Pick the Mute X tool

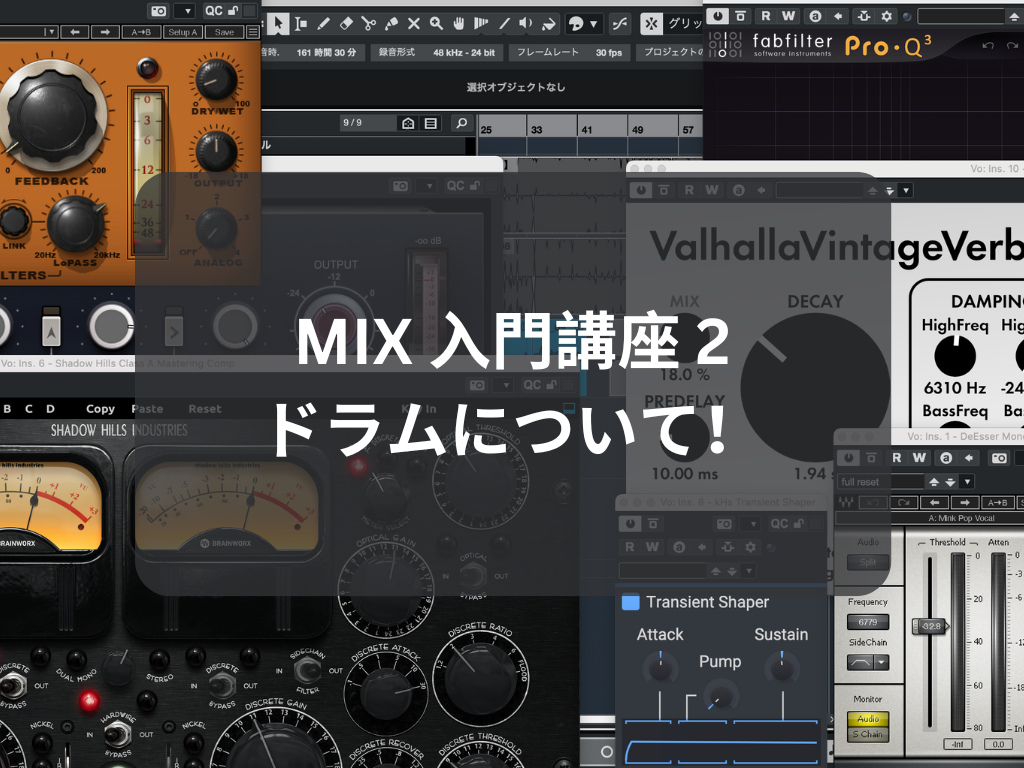click(x=413, y=23)
